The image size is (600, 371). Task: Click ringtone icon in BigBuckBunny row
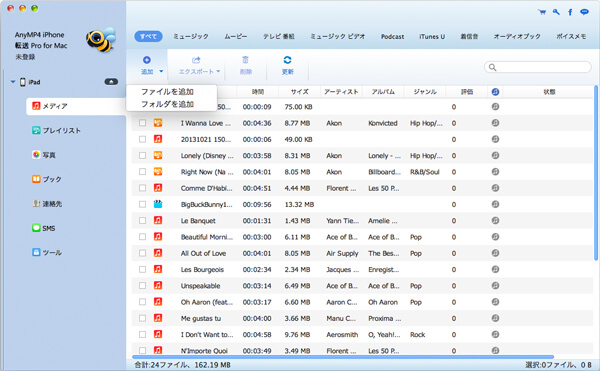(x=495, y=204)
